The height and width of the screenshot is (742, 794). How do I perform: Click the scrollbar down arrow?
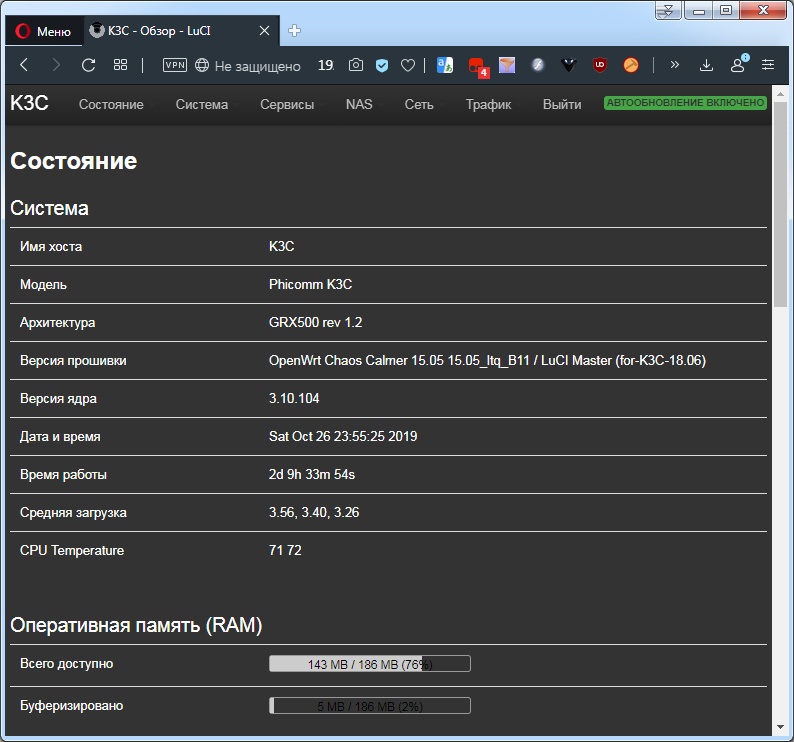click(x=780, y=727)
